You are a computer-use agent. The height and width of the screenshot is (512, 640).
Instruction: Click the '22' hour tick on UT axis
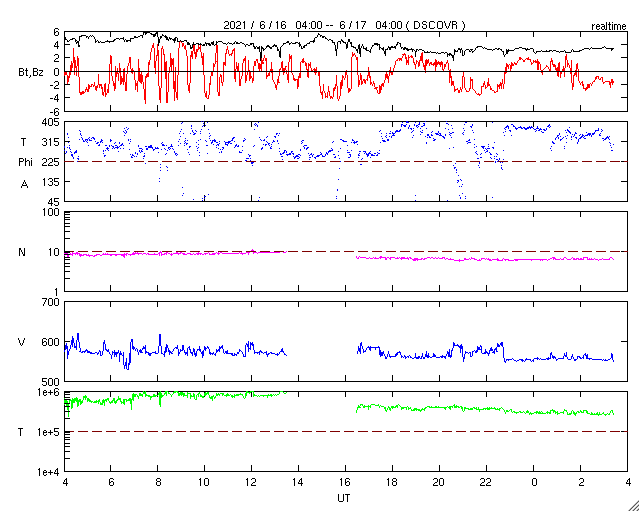point(486,482)
